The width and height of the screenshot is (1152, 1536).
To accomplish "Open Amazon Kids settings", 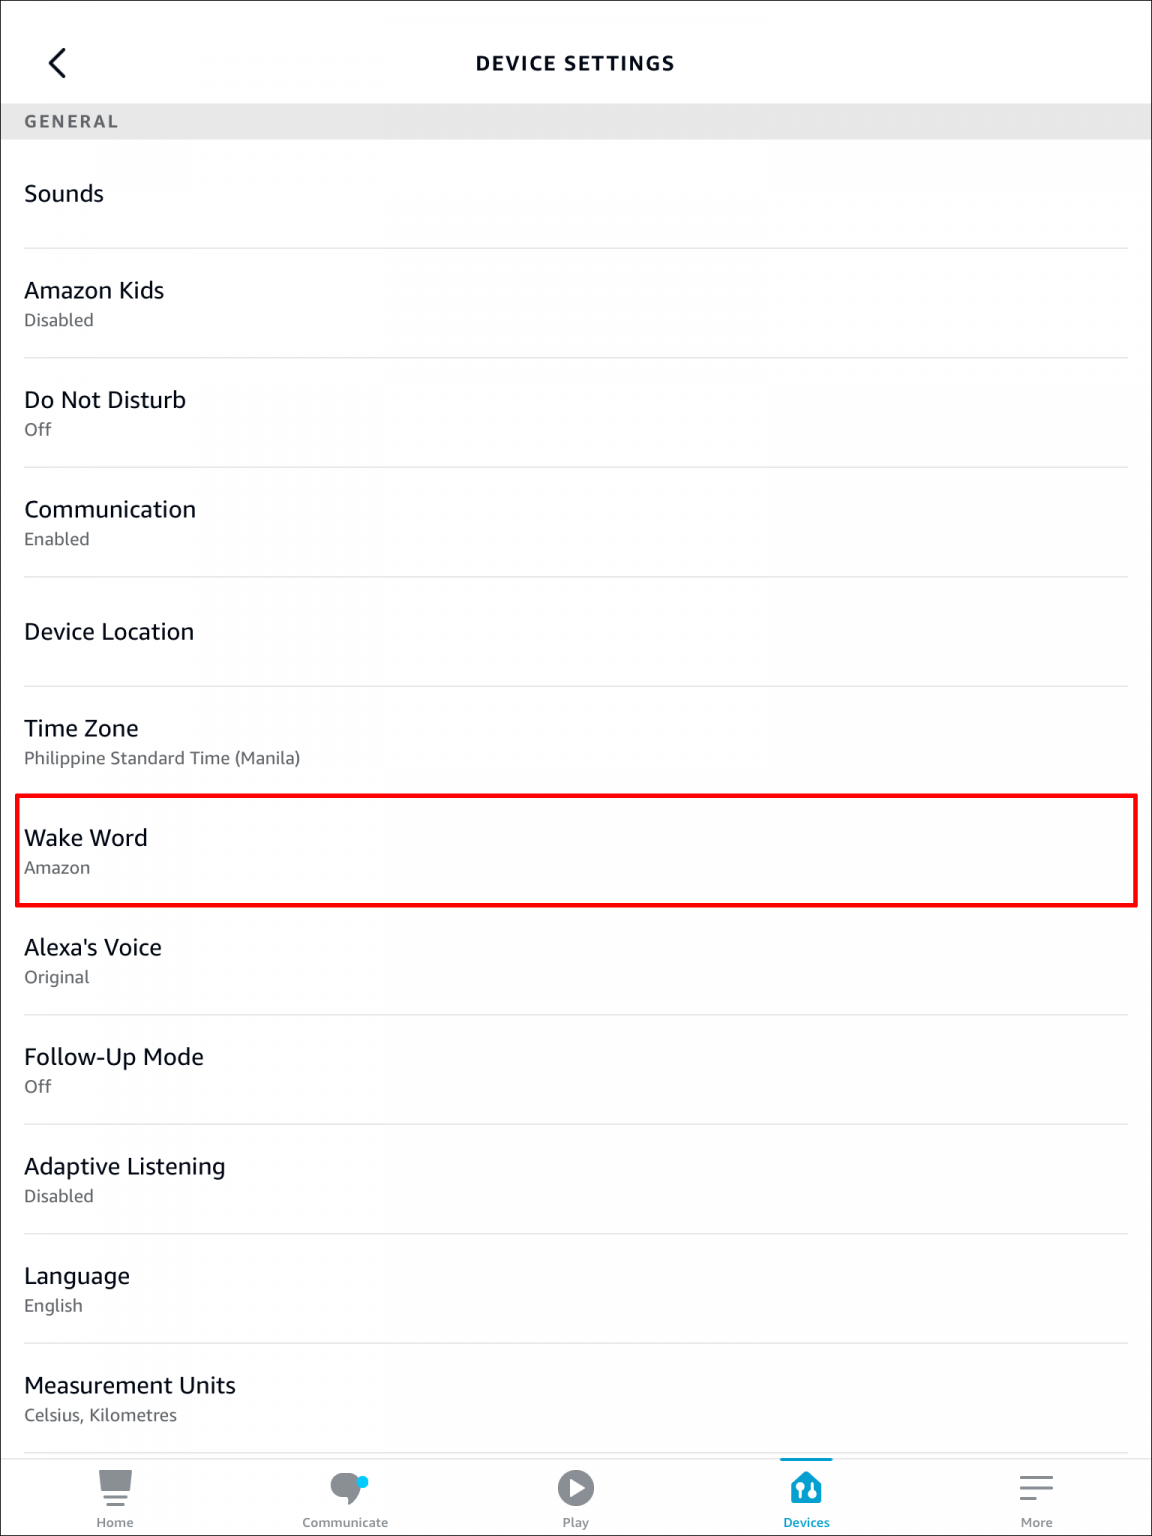I will click(576, 303).
